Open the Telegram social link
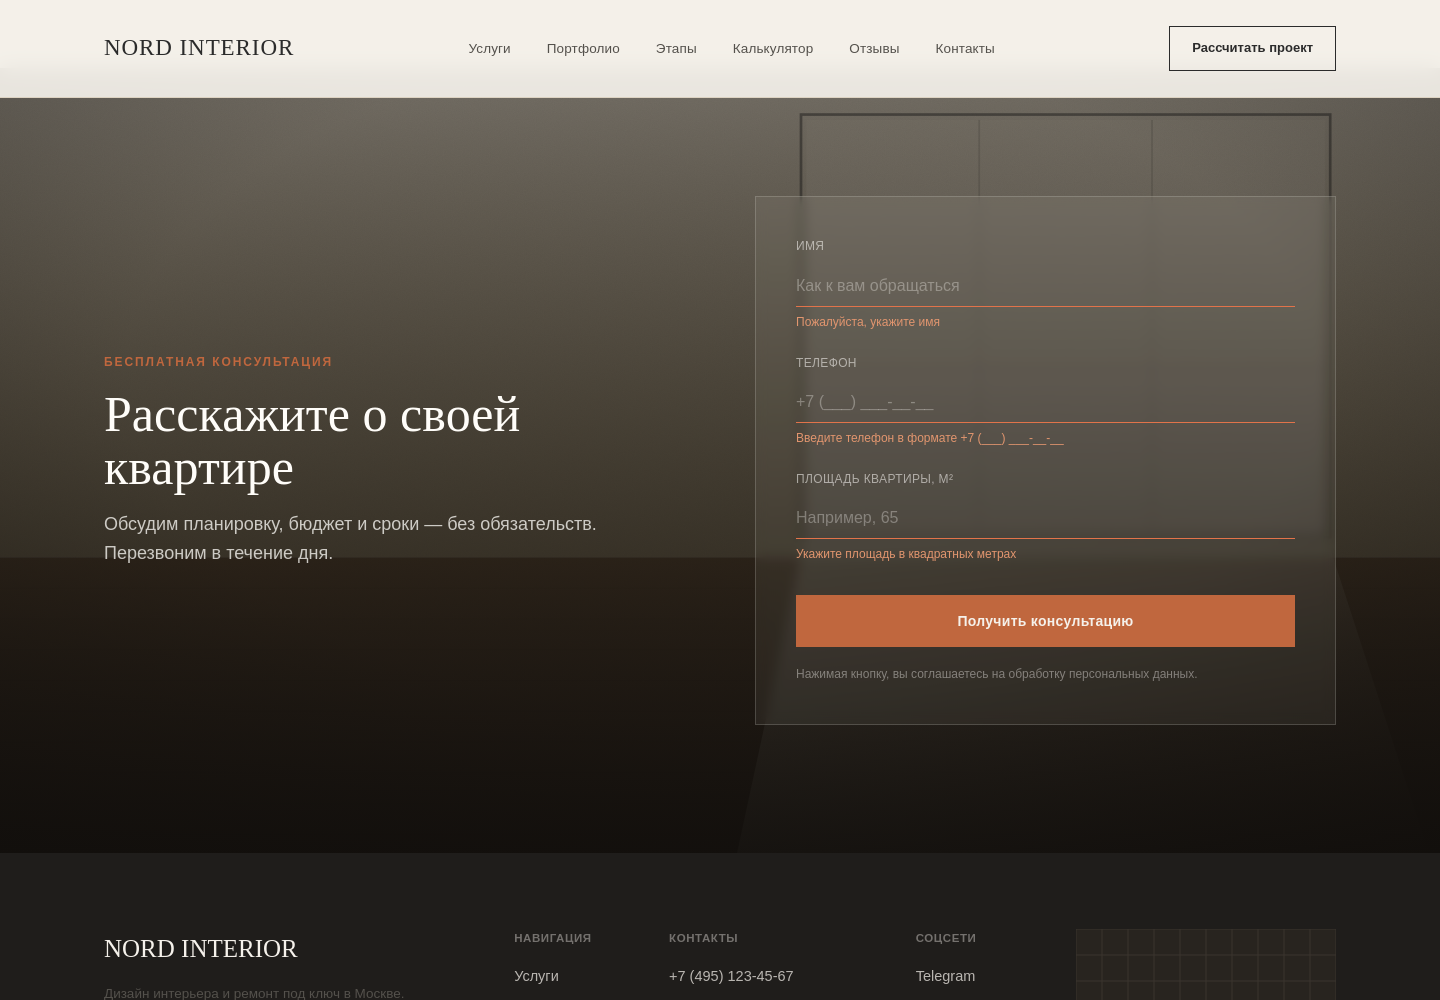 (x=945, y=976)
